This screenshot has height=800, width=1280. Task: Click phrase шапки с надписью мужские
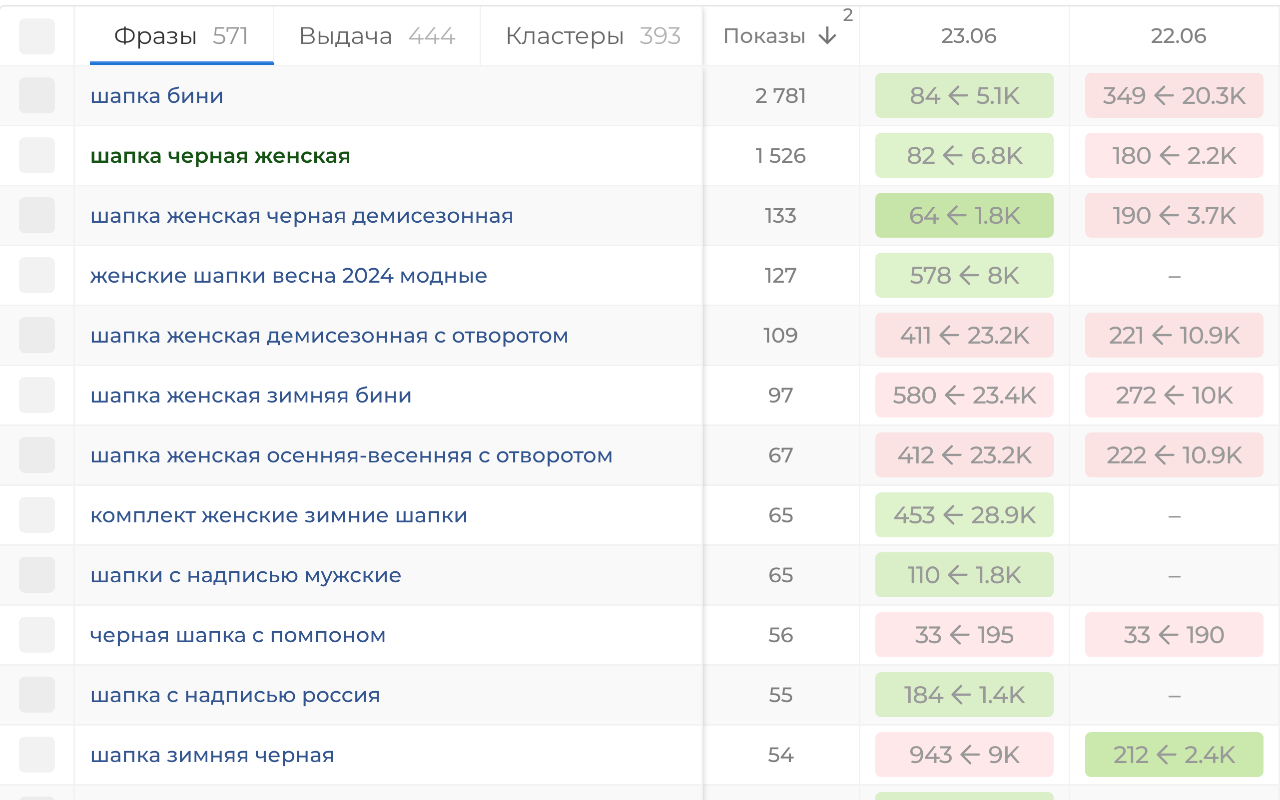point(246,576)
